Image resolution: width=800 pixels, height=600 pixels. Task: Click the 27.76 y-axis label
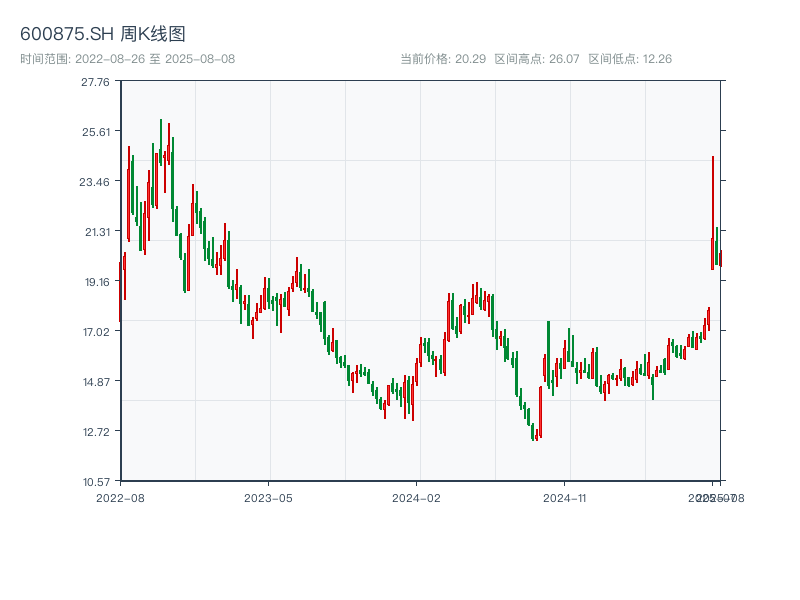[x=96, y=82]
